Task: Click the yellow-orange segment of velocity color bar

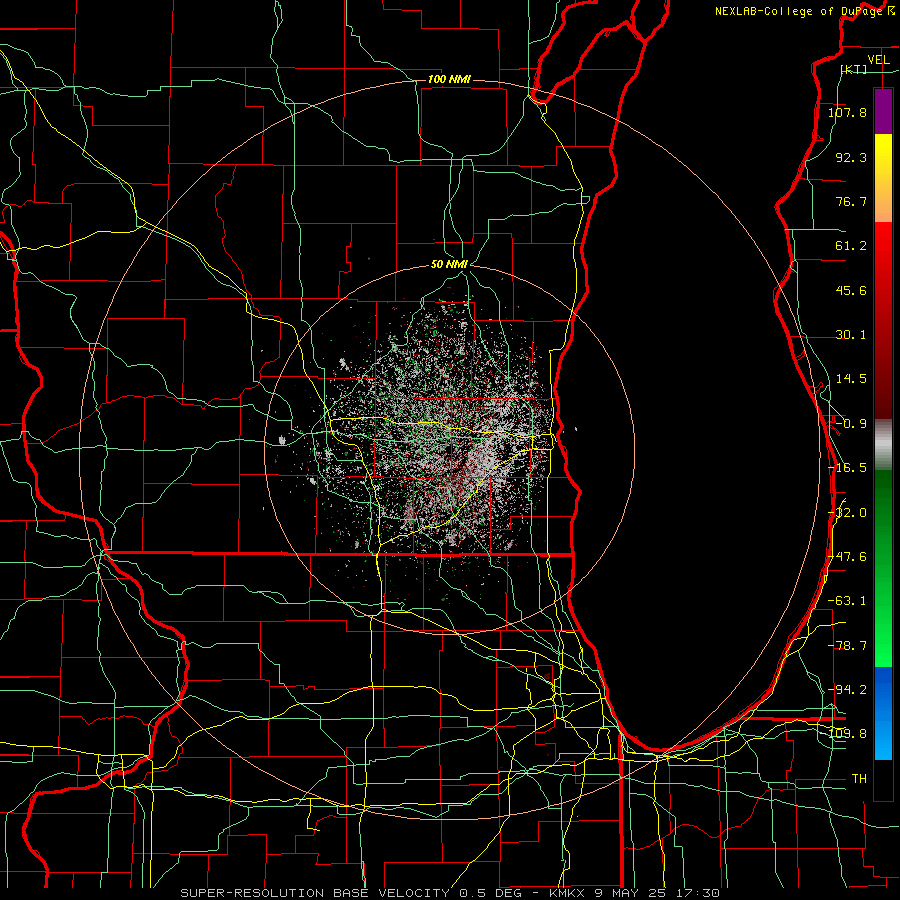Action: coord(883,178)
